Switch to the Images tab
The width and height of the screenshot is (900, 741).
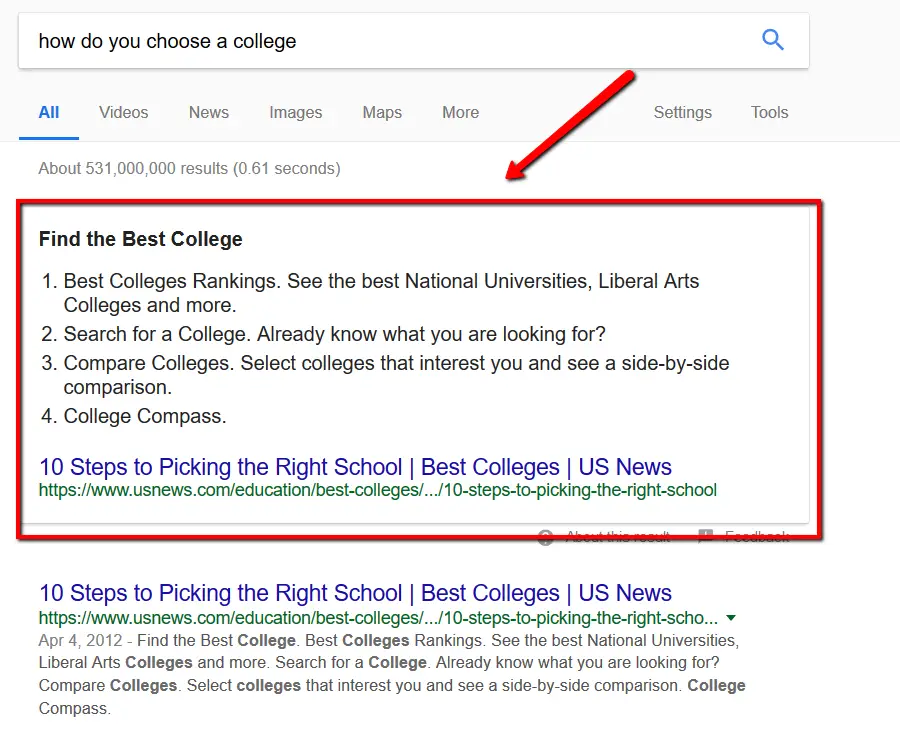click(x=295, y=113)
